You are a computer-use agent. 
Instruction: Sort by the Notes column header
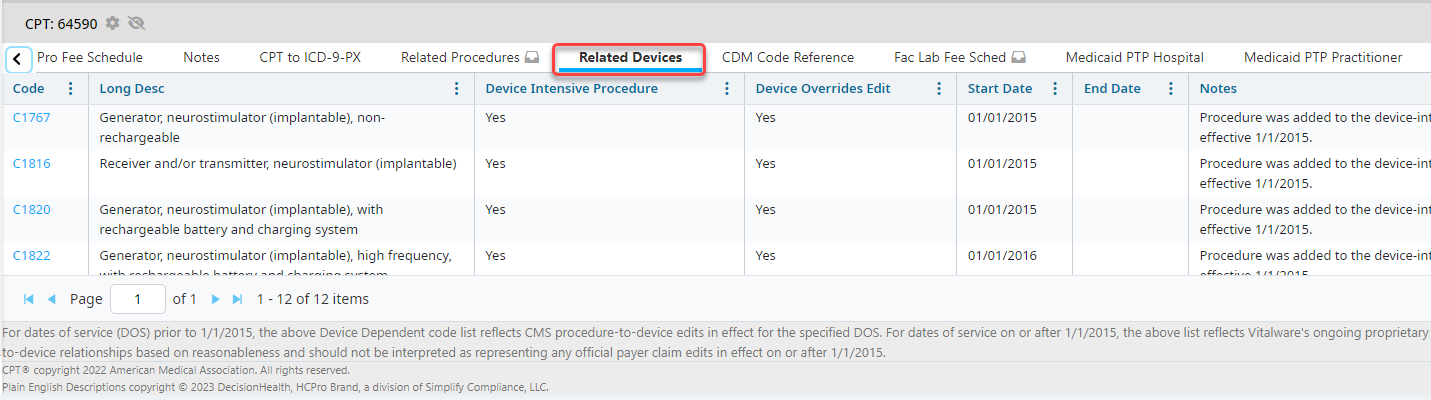1218,89
